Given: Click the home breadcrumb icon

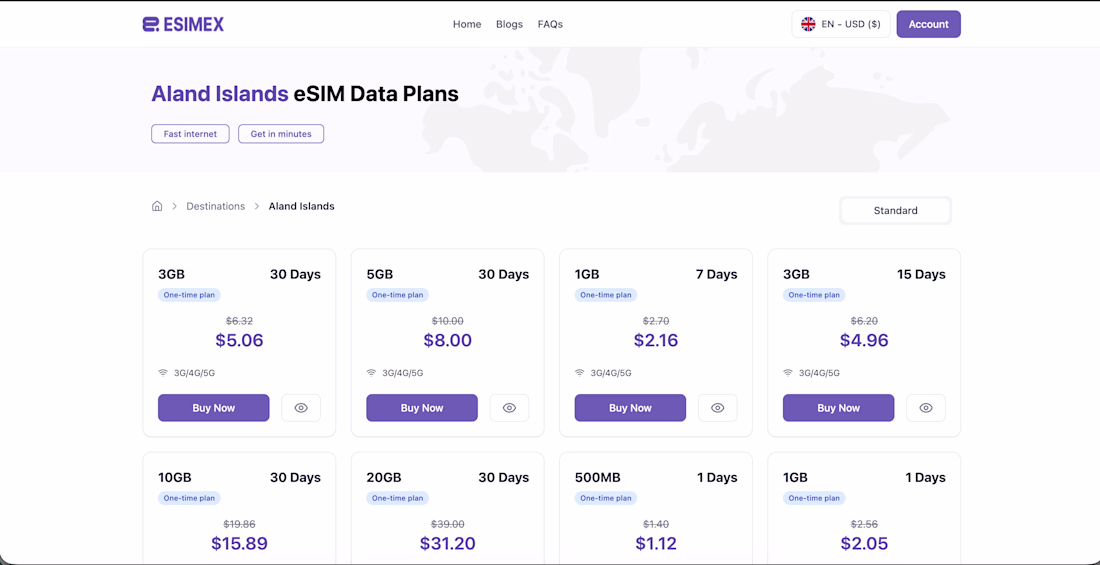Looking at the screenshot, I should tap(157, 206).
